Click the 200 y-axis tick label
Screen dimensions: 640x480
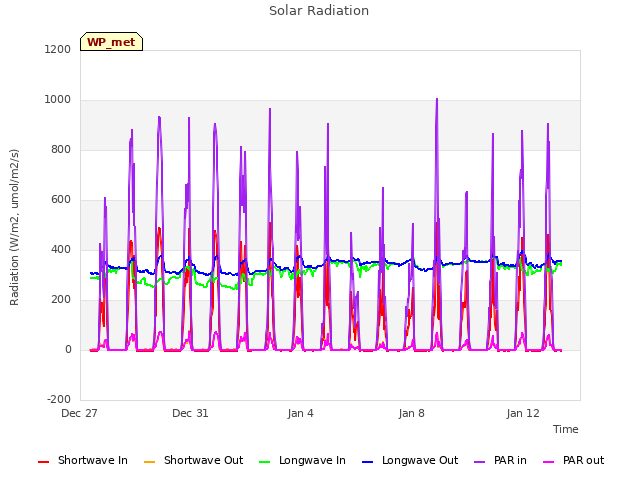point(61,300)
